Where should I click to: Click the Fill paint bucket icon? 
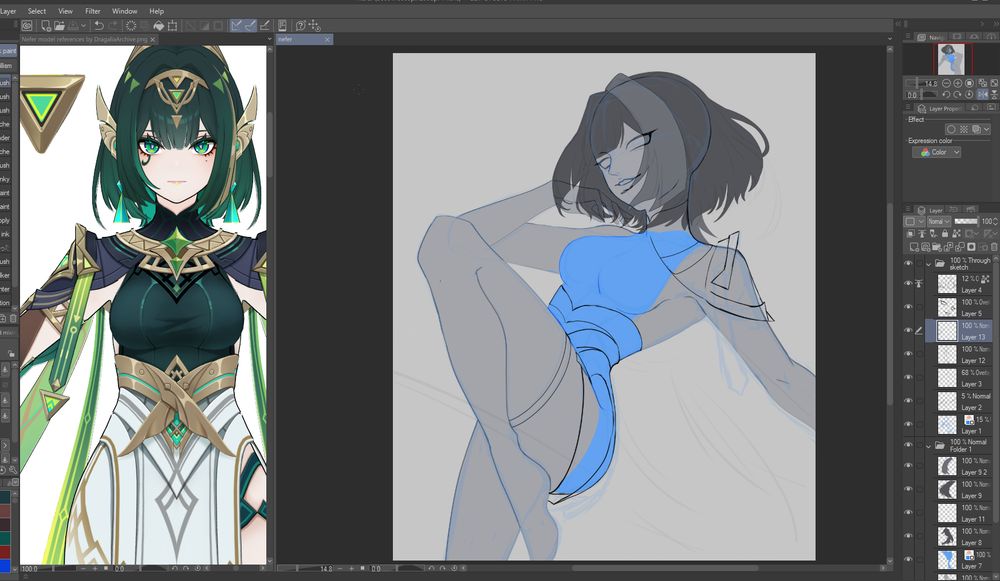(x=159, y=26)
